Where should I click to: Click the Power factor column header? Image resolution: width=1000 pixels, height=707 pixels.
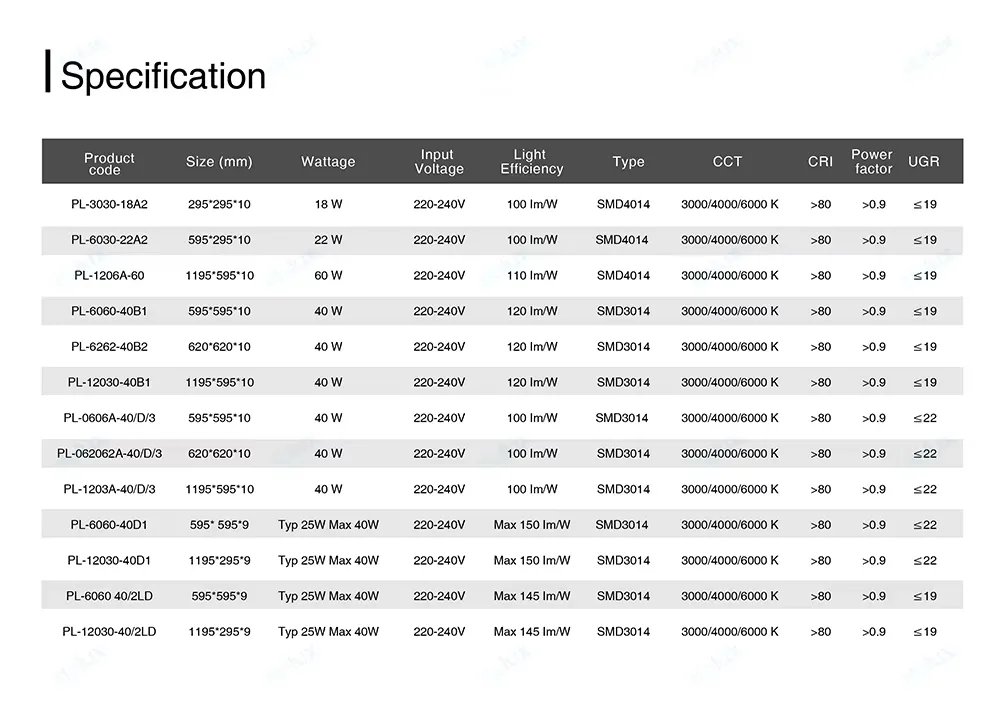coord(872,162)
